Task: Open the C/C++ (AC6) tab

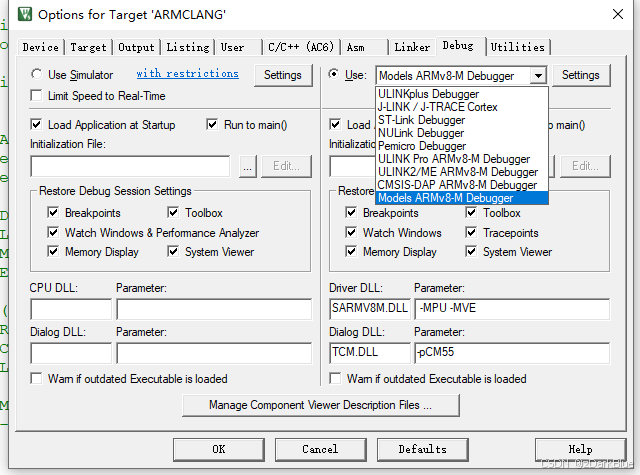Action: coord(301,47)
